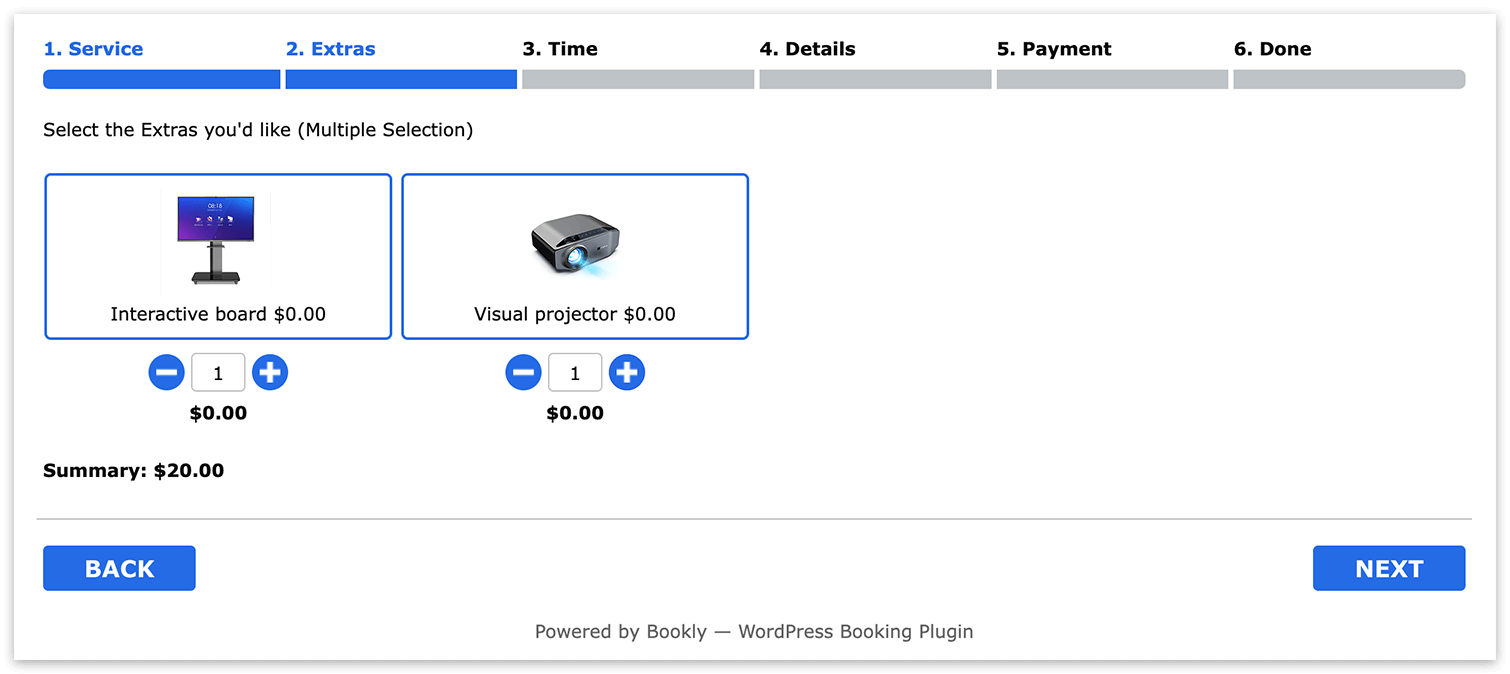Viewport: 1510px width, 674px height.
Task: Select the Visual projector extra card
Action: click(x=575, y=257)
